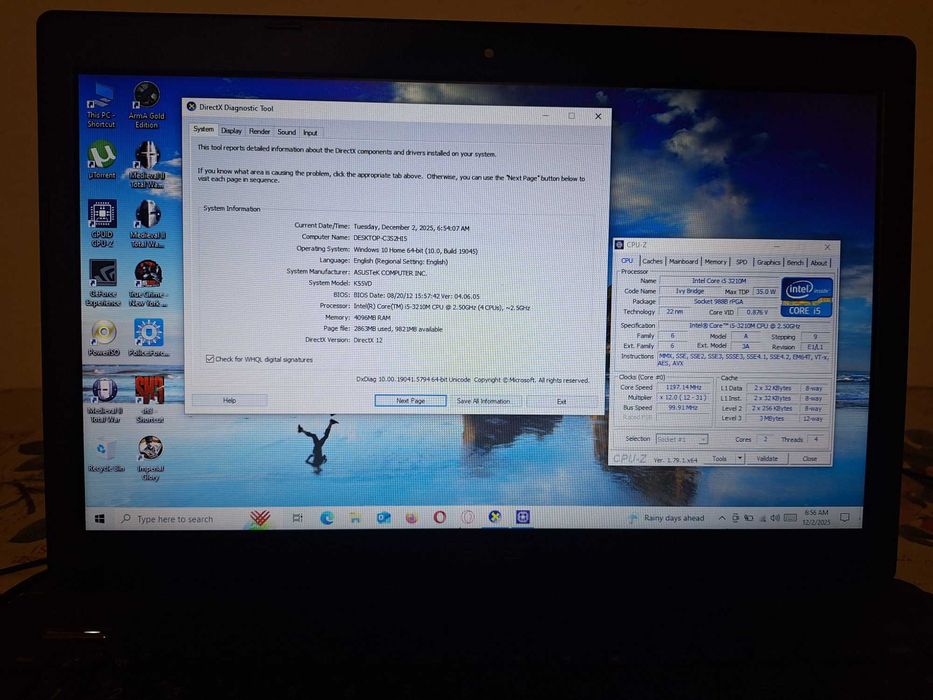The height and width of the screenshot is (700, 933).
Task: Open Outlook from the taskbar
Action: tap(383, 518)
